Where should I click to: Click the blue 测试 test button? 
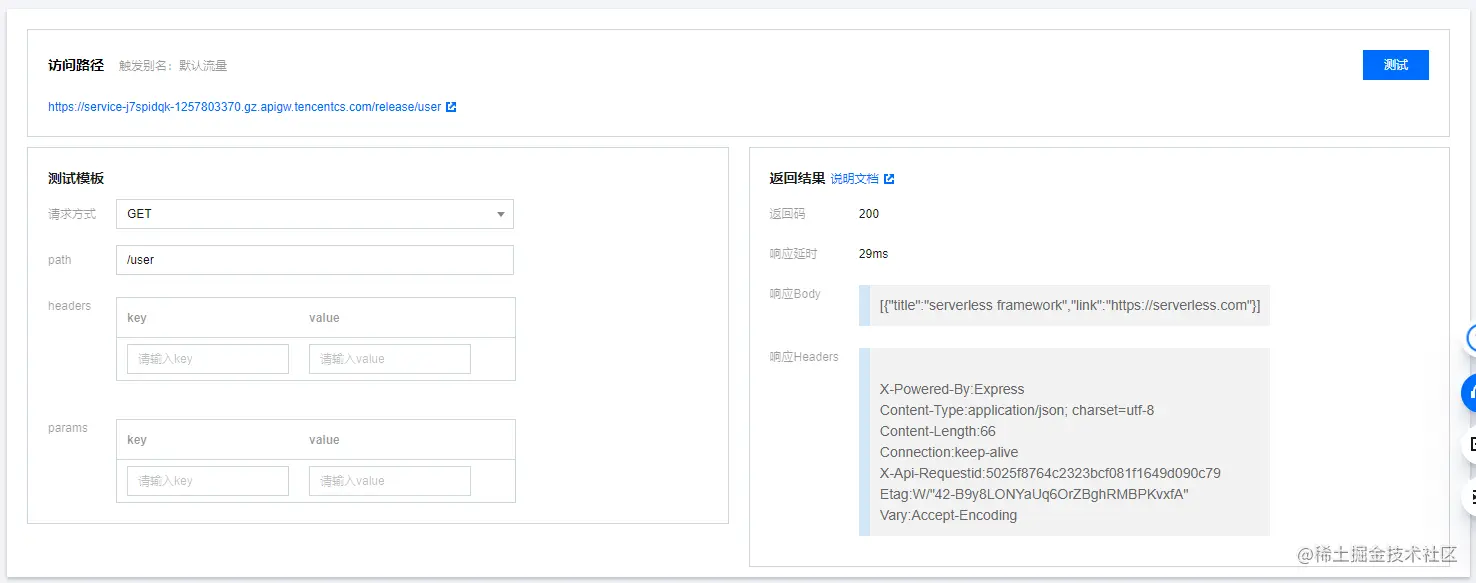tap(1395, 65)
